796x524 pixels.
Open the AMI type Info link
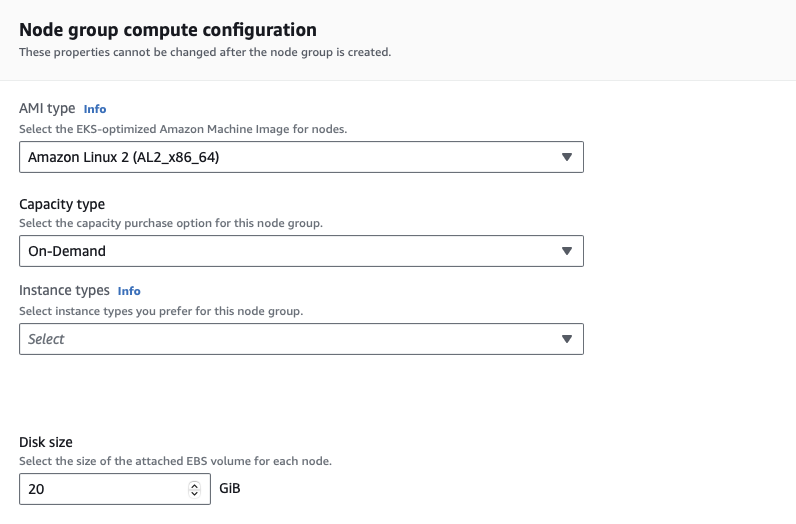tap(95, 109)
